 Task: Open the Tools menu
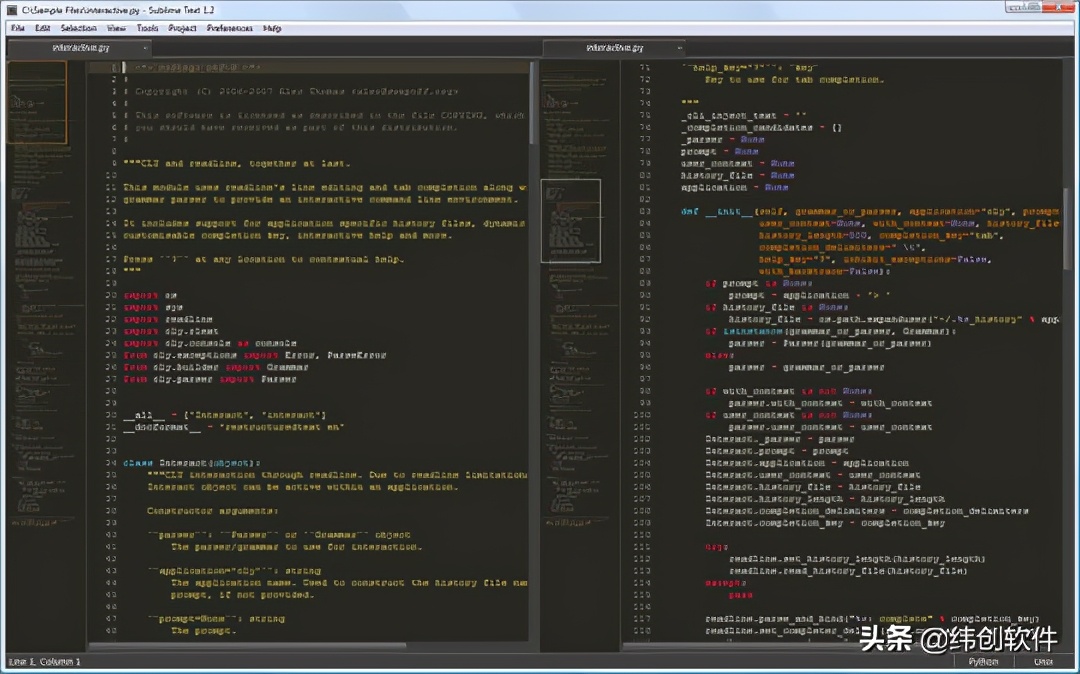[147, 28]
